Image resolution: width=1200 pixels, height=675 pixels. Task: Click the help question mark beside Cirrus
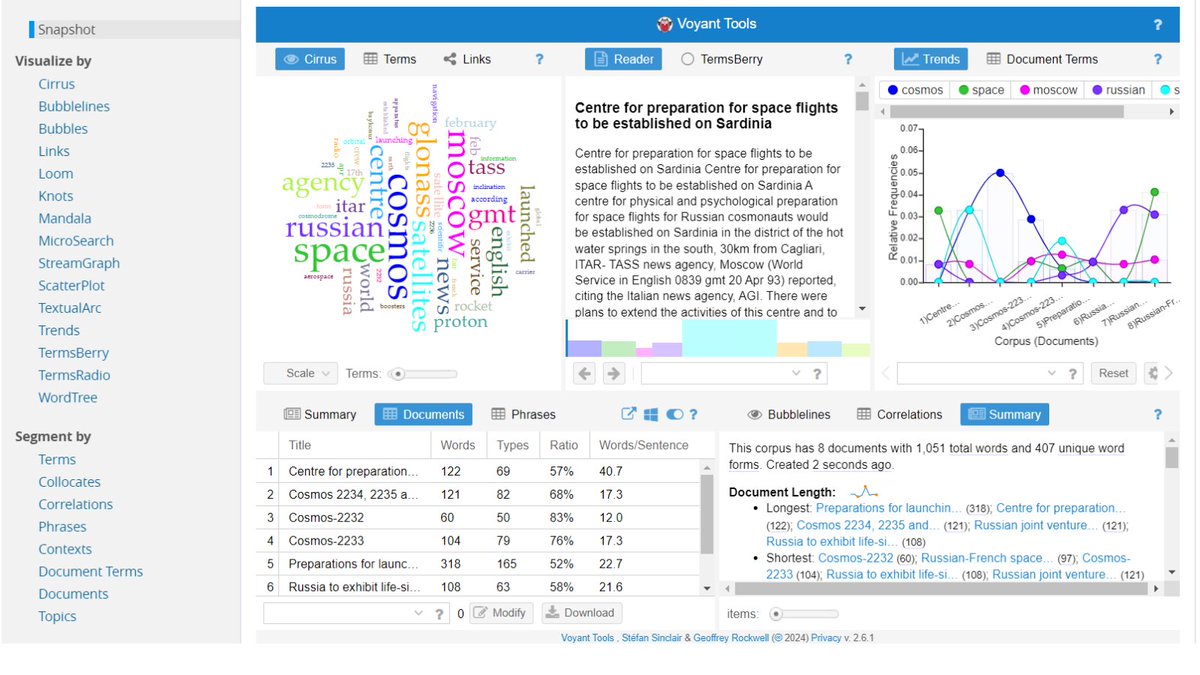[539, 59]
